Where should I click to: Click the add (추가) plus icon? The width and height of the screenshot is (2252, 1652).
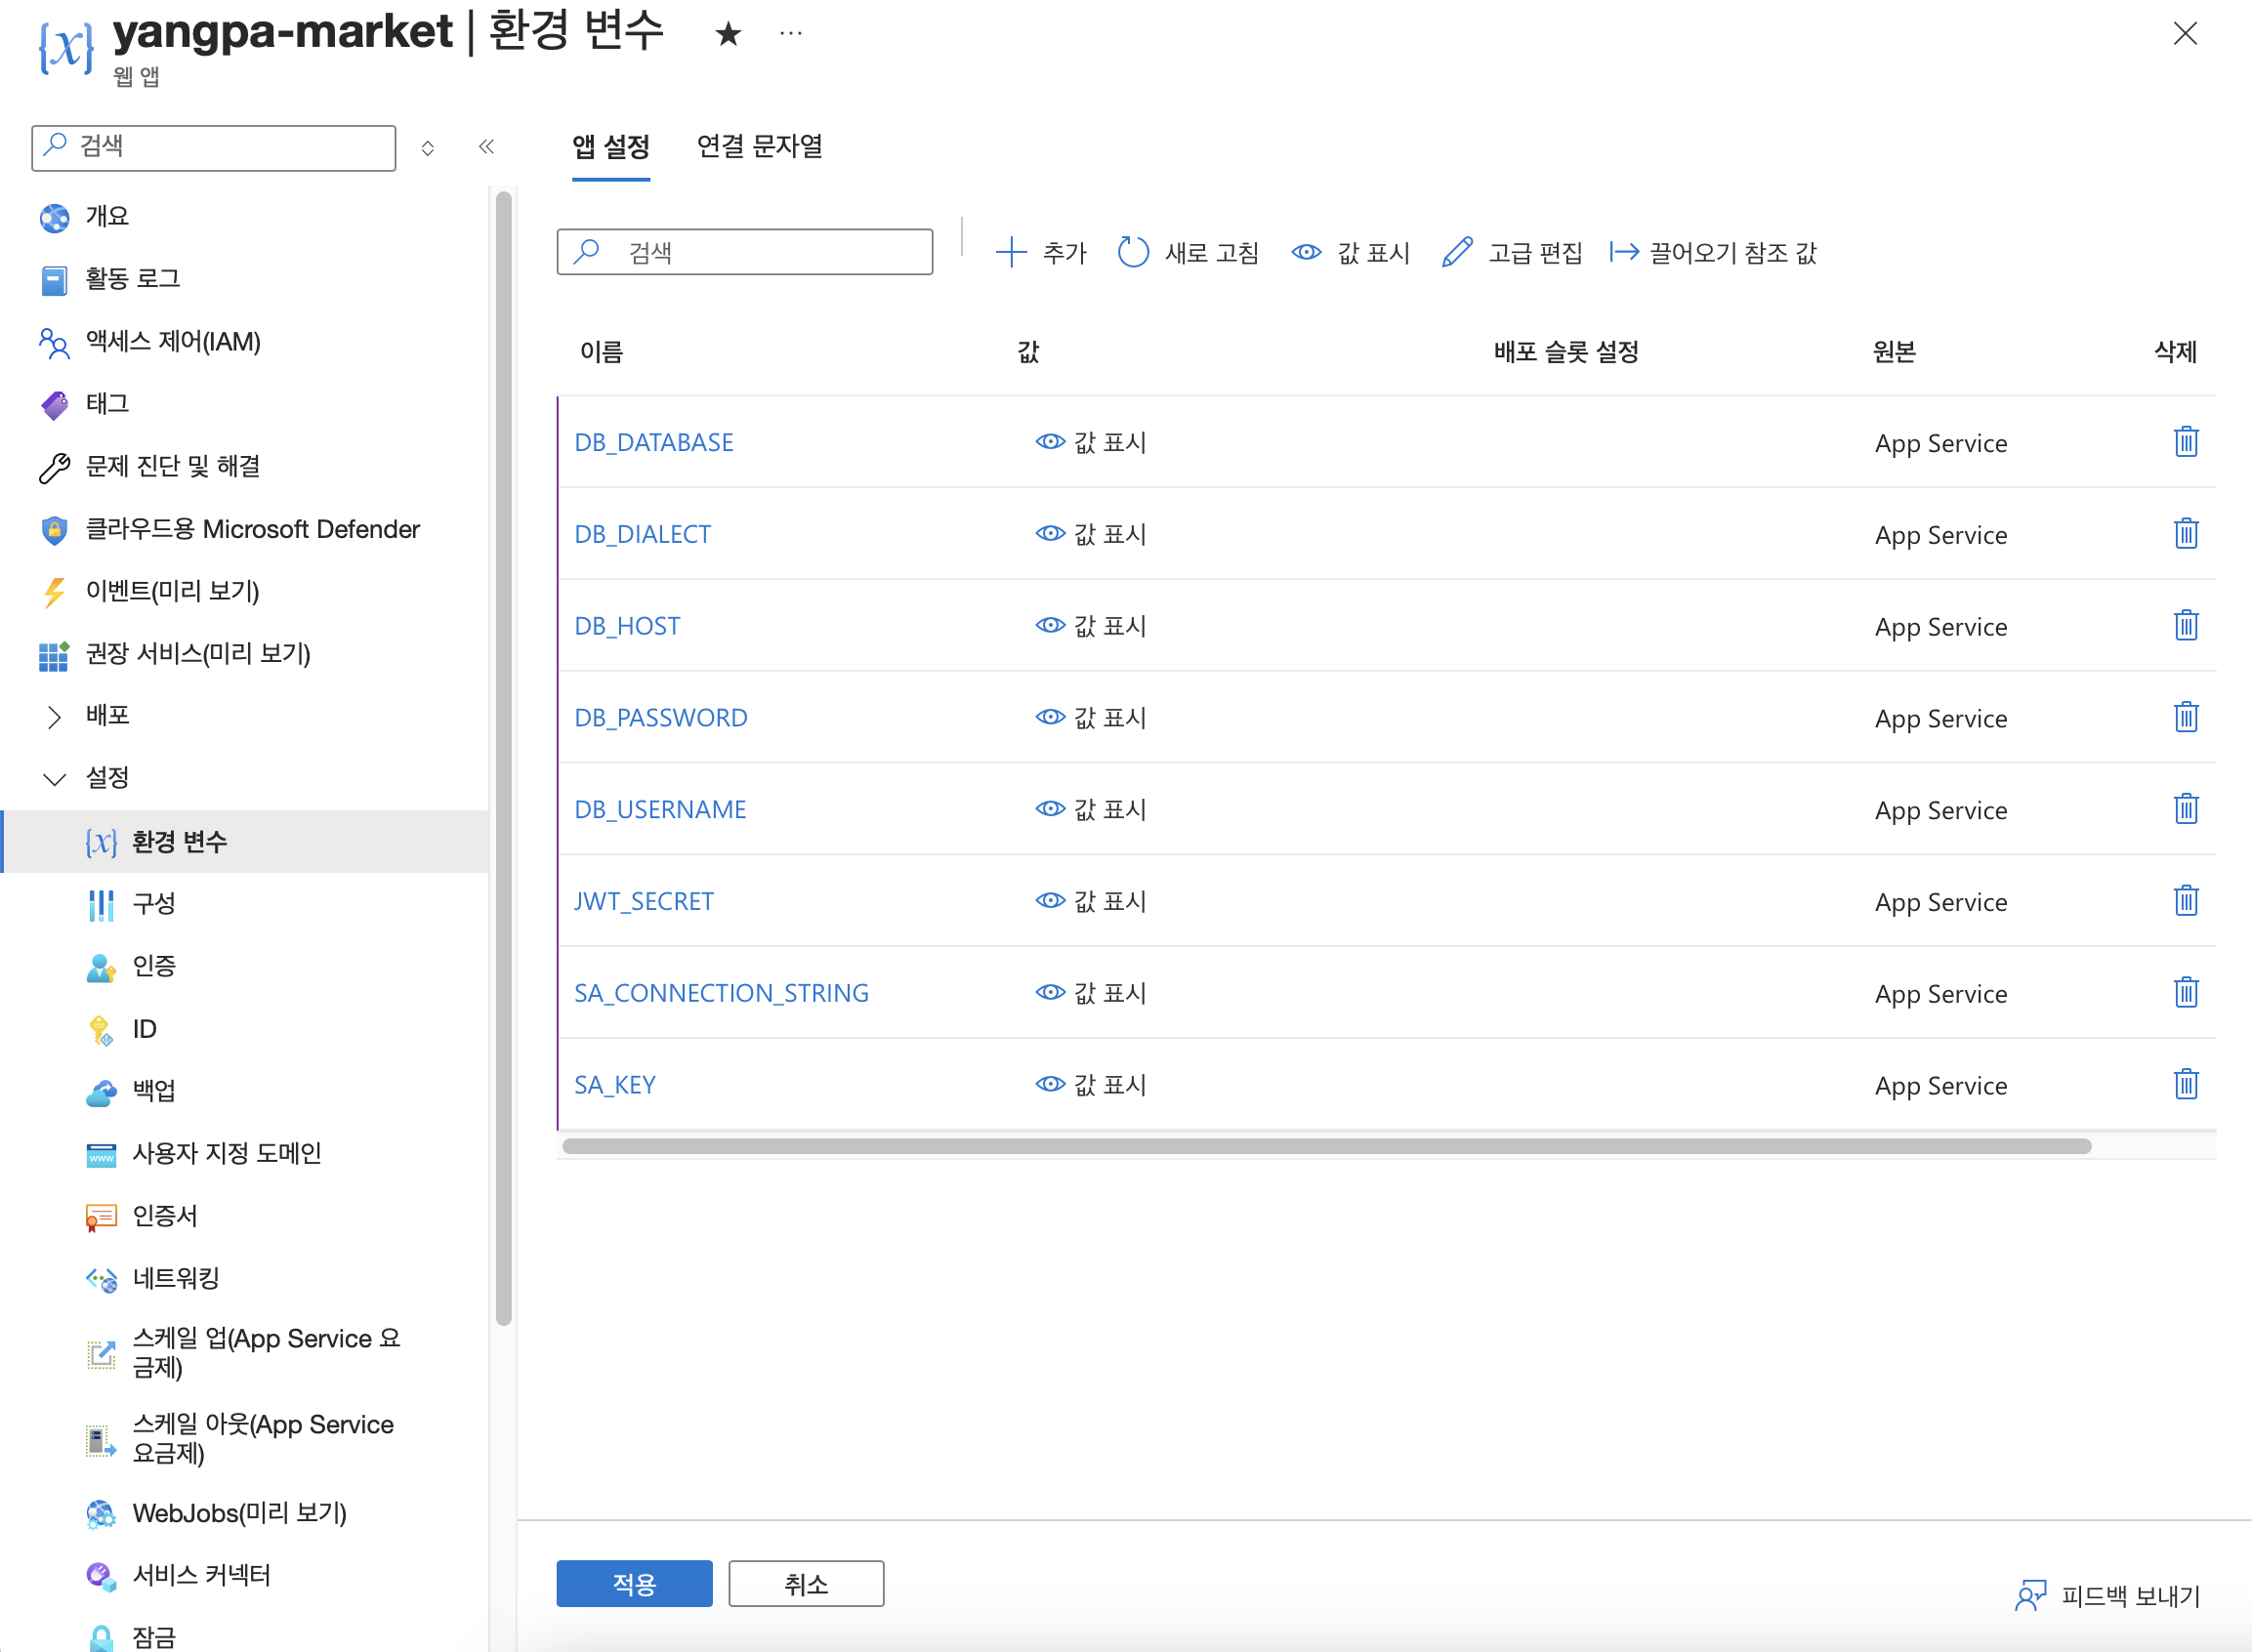click(1011, 253)
